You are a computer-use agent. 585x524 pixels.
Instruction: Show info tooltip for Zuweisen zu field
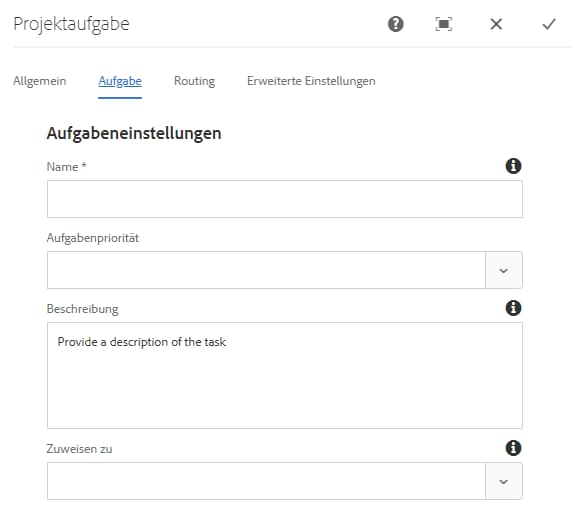(513, 448)
